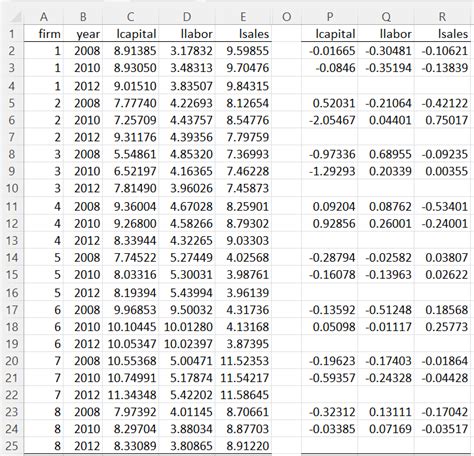The width and height of the screenshot is (474, 456).
Task: Select column C header
Action: click(130, 17)
